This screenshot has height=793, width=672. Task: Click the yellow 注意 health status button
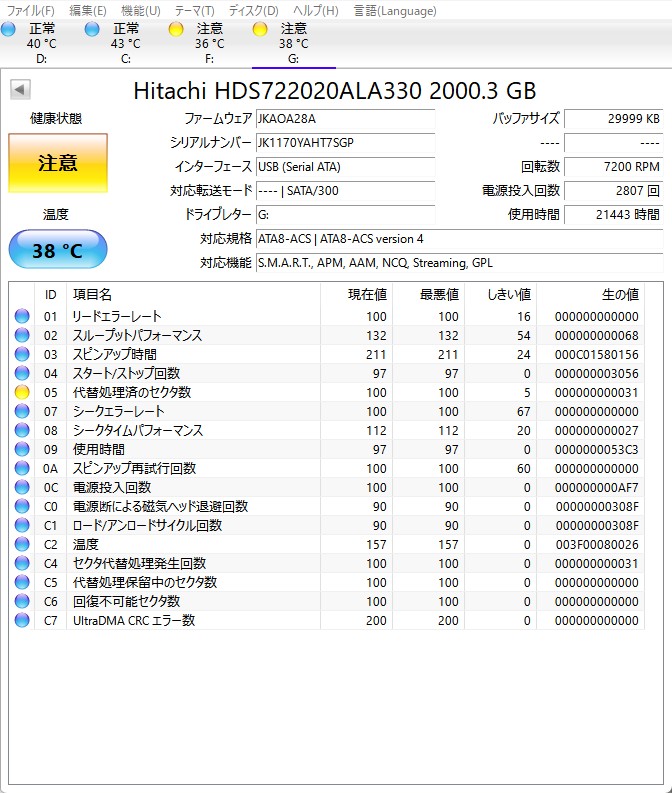pyautogui.click(x=58, y=162)
